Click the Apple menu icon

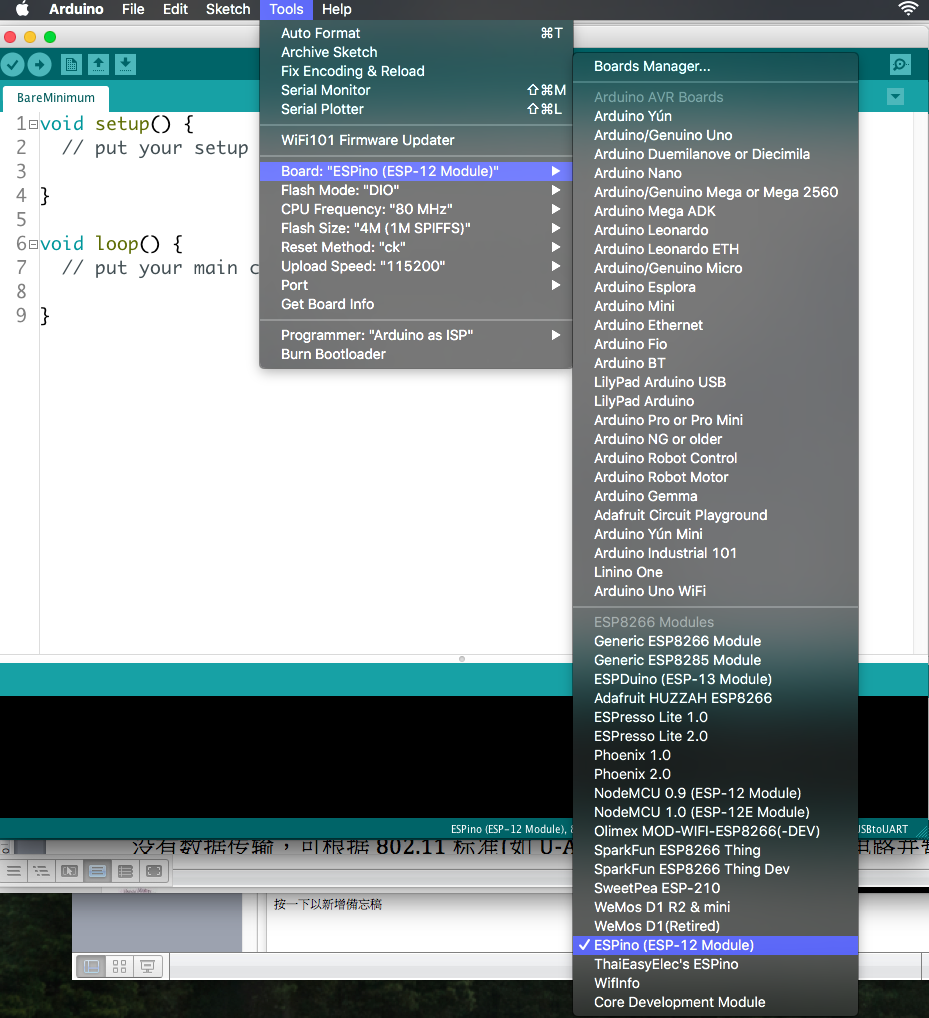click(x=22, y=9)
